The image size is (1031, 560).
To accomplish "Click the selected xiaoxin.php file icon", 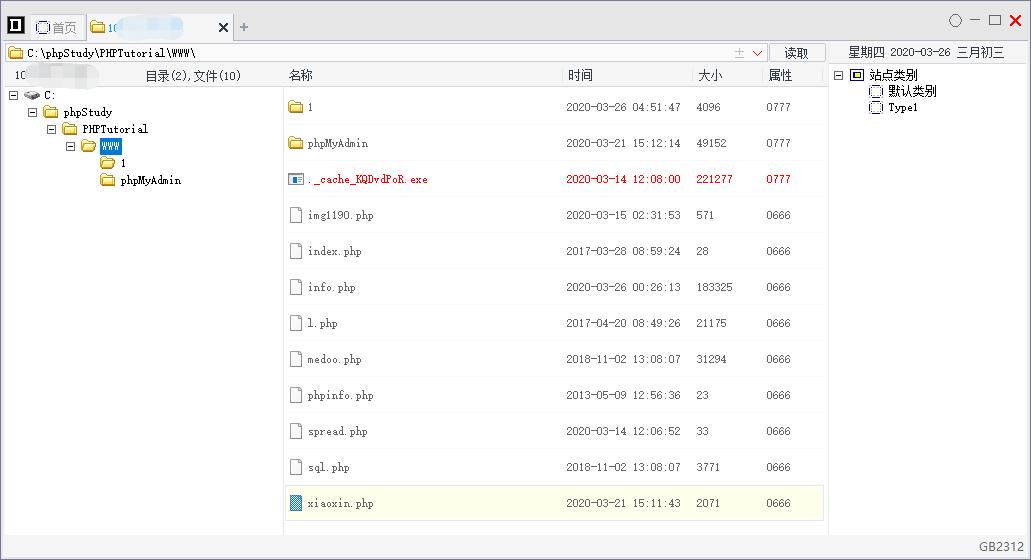I will tap(296, 503).
